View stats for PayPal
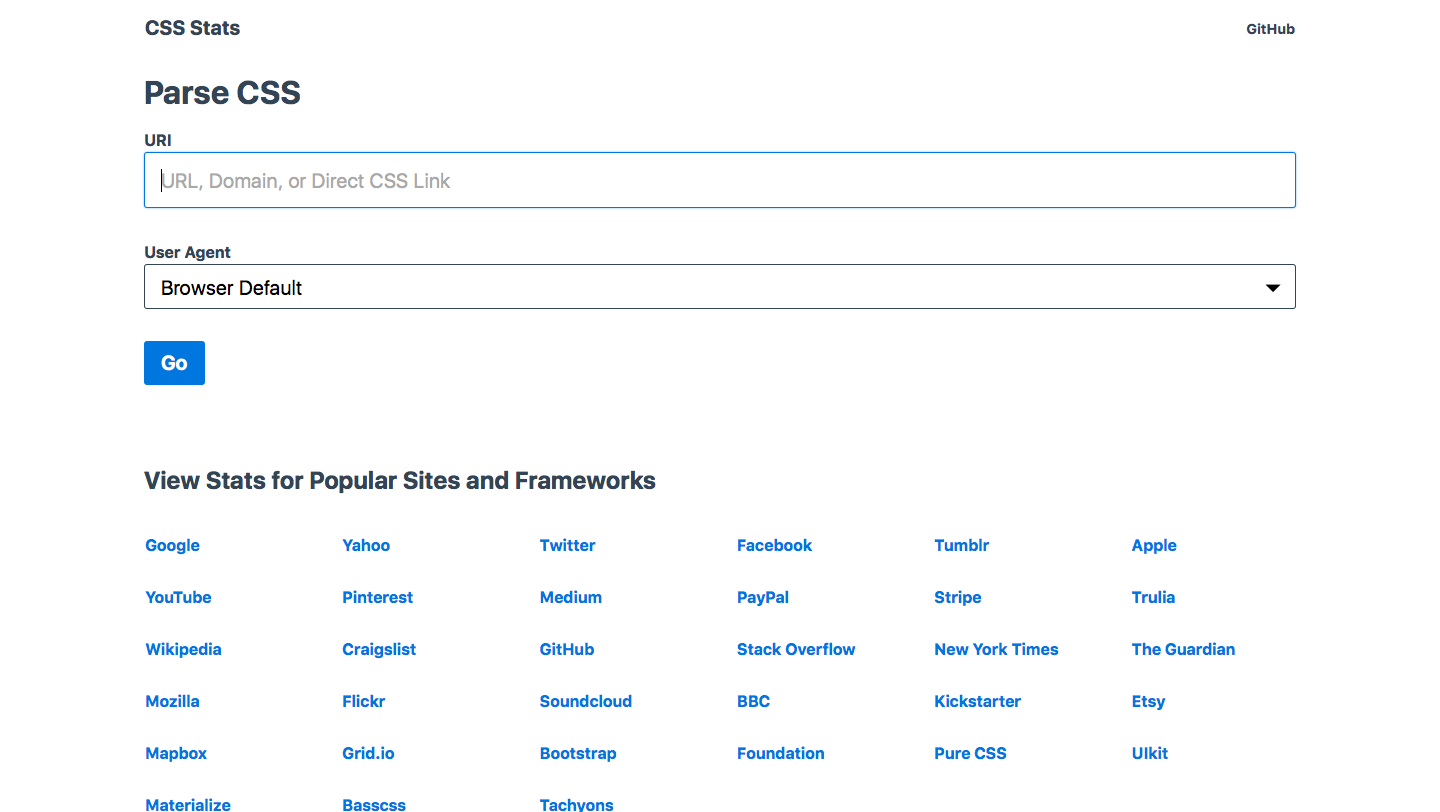Screen dimensions: 1440x812 (763, 597)
